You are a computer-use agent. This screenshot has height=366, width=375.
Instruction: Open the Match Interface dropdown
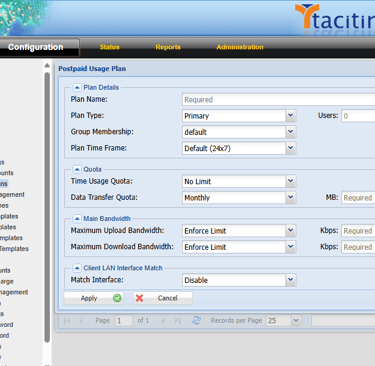(291, 280)
